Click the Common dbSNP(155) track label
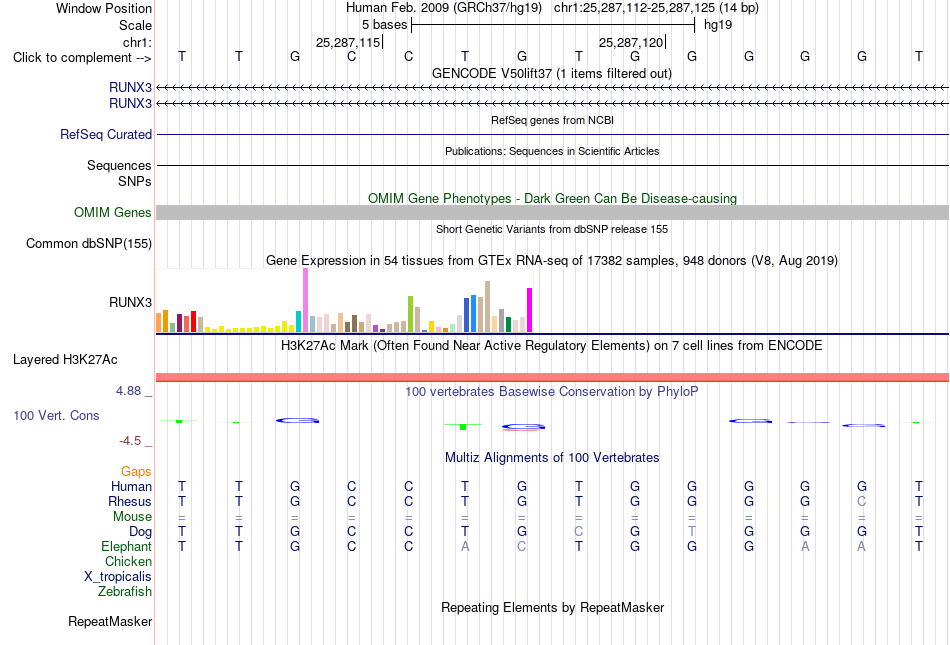Screen dimensions: 950x645 89,243
